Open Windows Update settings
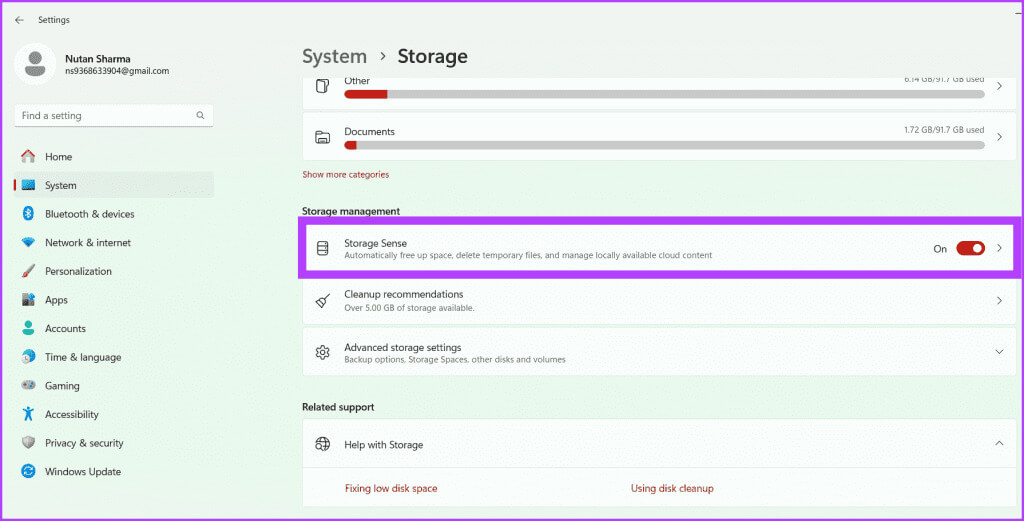 click(x=114, y=471)
